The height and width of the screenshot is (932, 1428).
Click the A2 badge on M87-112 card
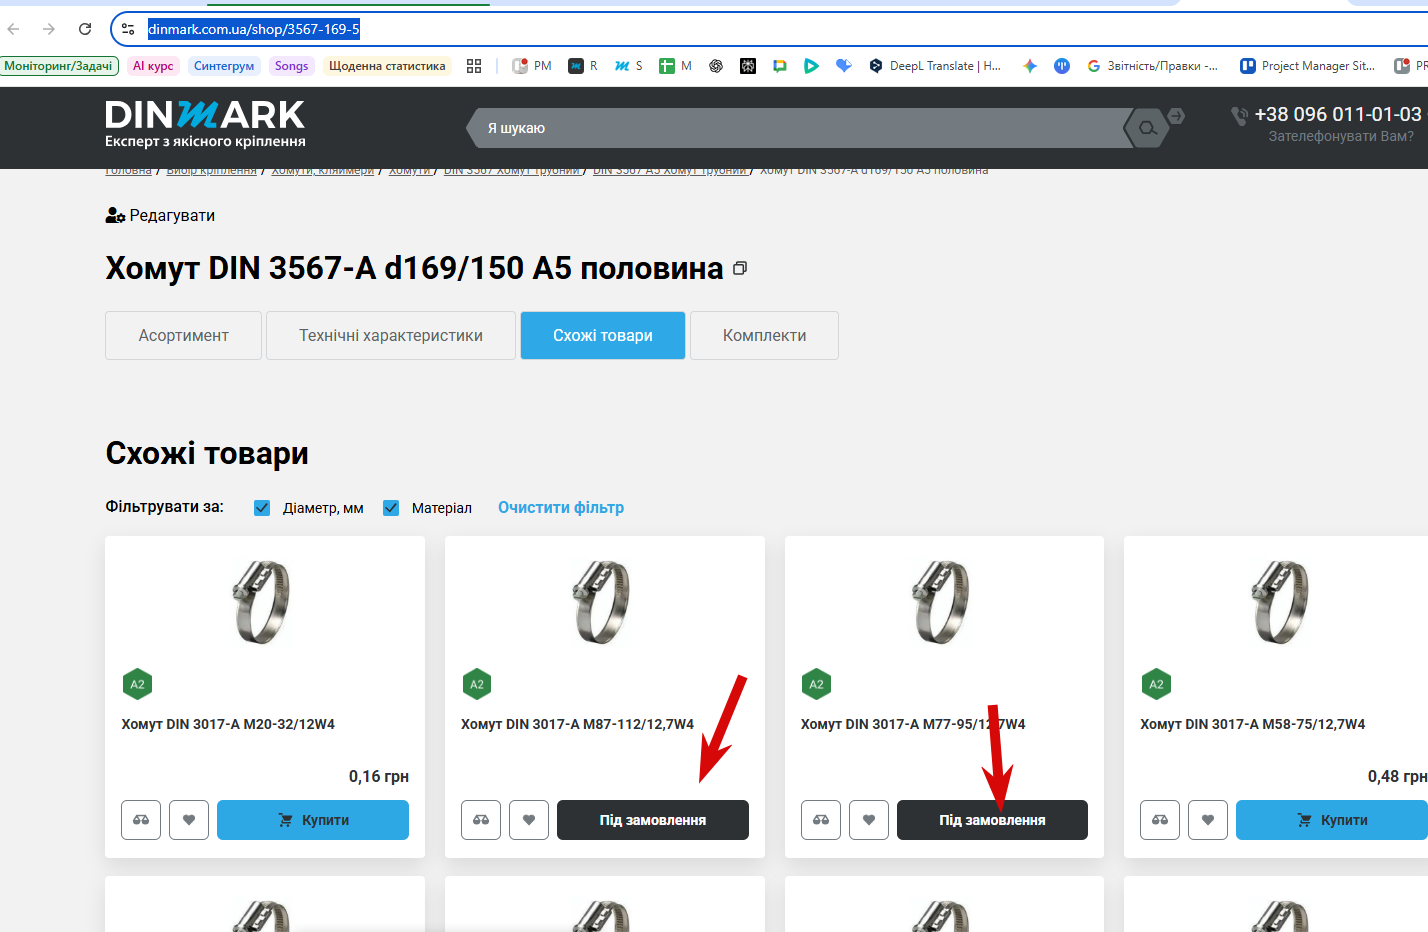click(x=477, y=684)
